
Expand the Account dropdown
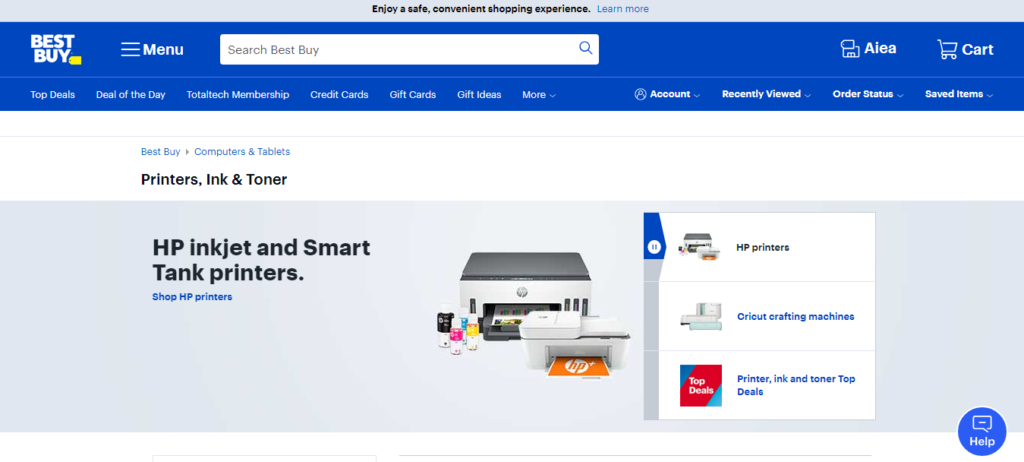point(667,94)
